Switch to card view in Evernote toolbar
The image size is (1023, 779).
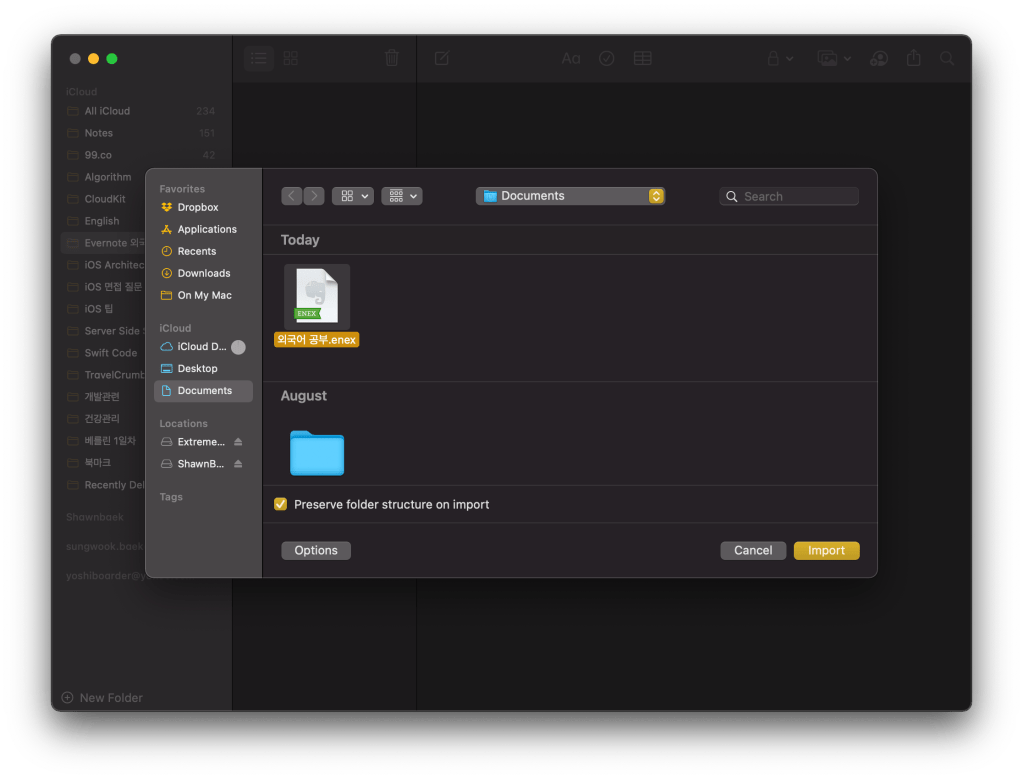290,58
